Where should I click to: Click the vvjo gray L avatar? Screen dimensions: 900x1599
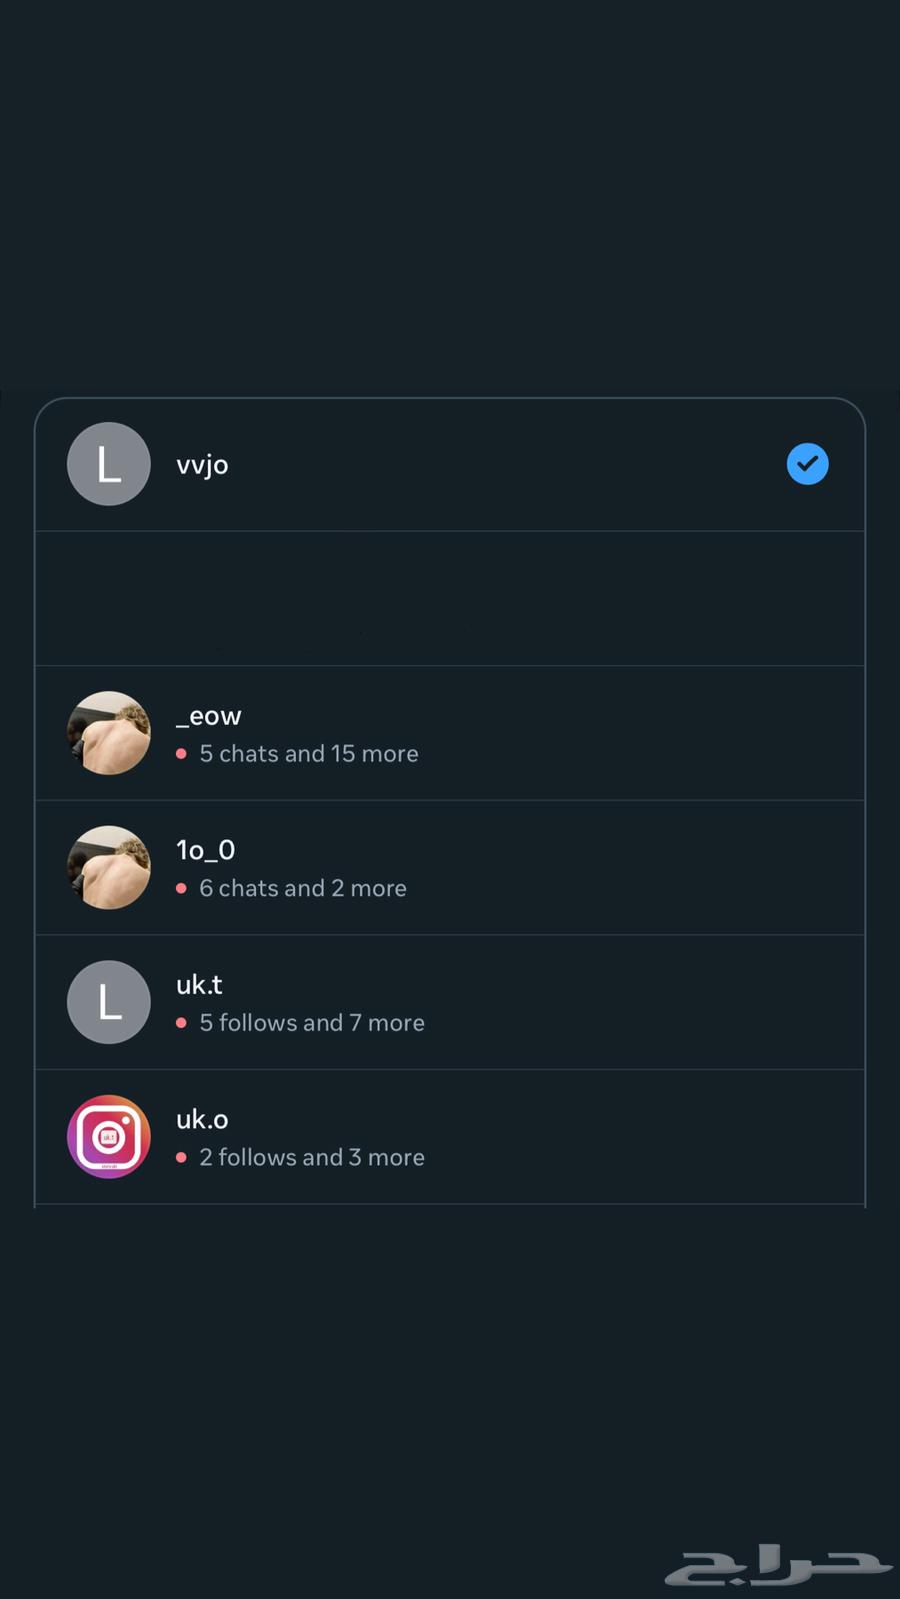click(x=109, y=464)
